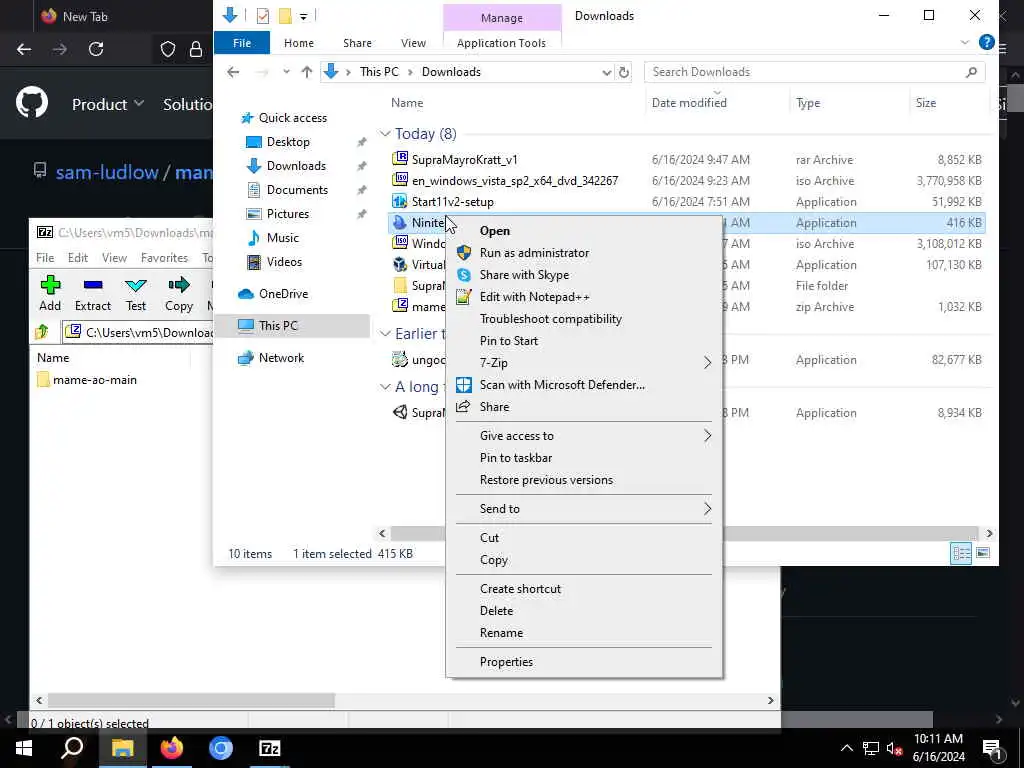This screenshot has height=768, width=1024.
Task: Scan with Microsoft Defender entry
Action: point(562,385)
